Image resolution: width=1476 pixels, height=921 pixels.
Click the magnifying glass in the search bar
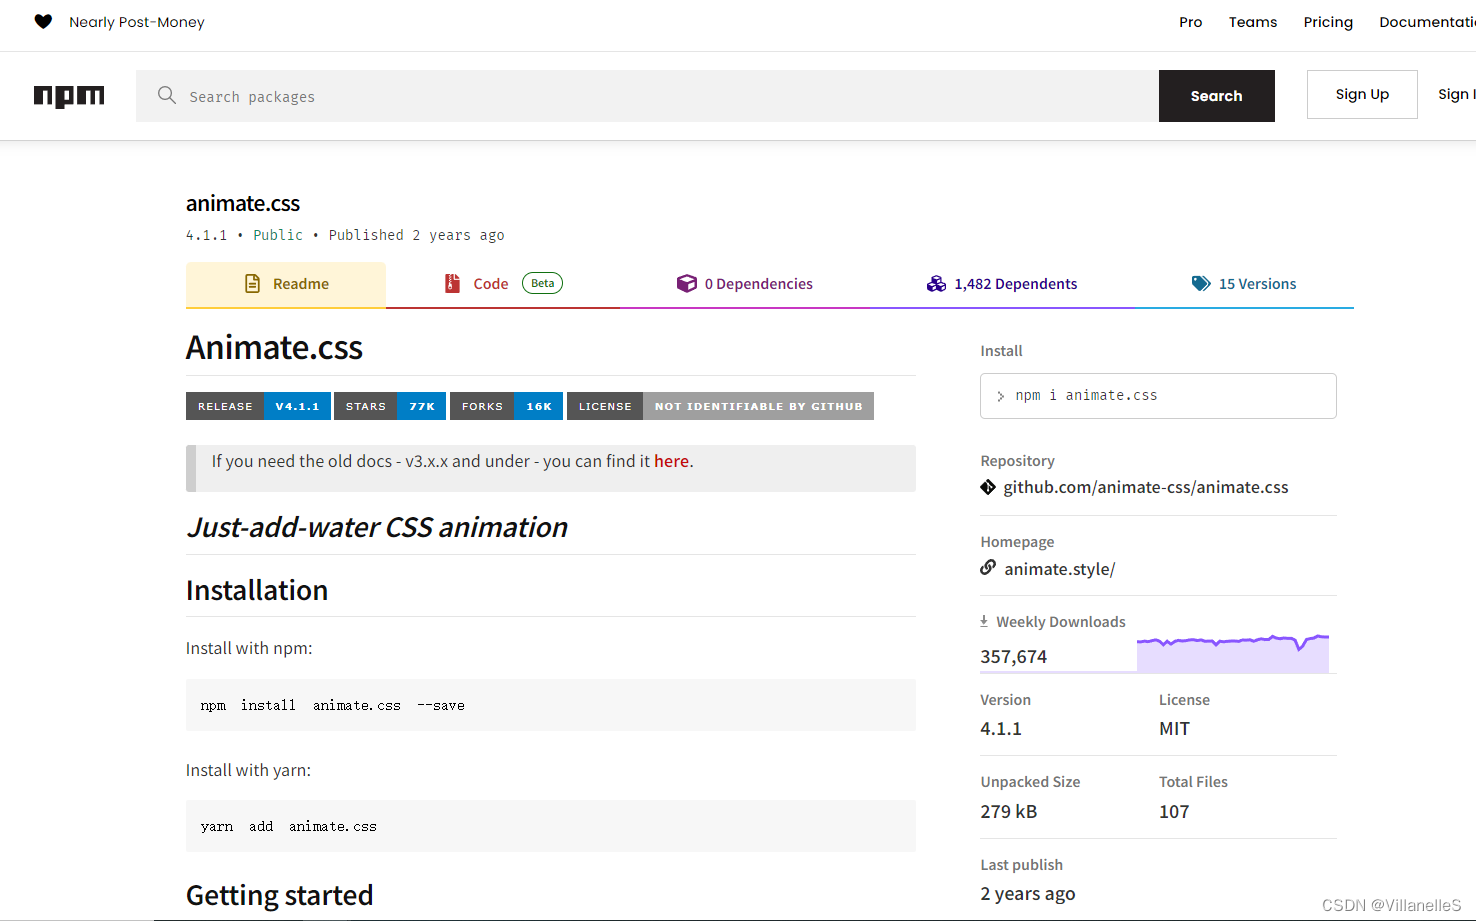(166, 95)
